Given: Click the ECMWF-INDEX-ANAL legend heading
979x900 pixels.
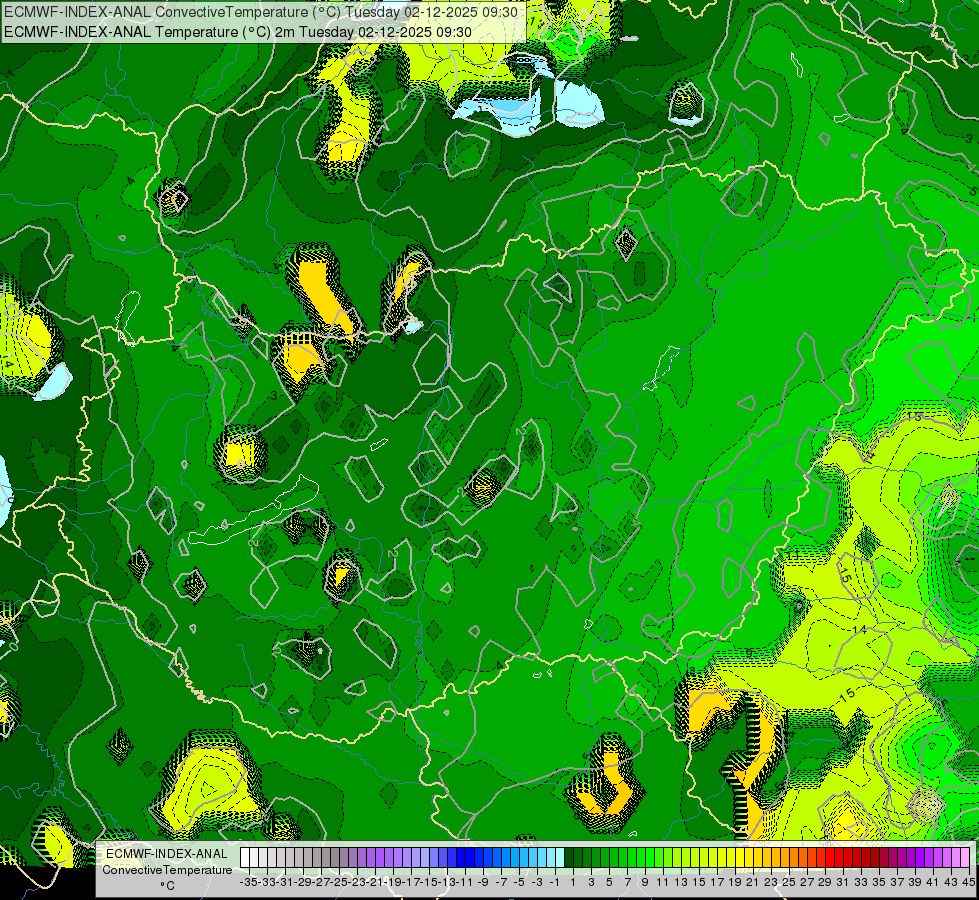Looking at the screenshot, I should pyautogui.click(x=167, y=854).
